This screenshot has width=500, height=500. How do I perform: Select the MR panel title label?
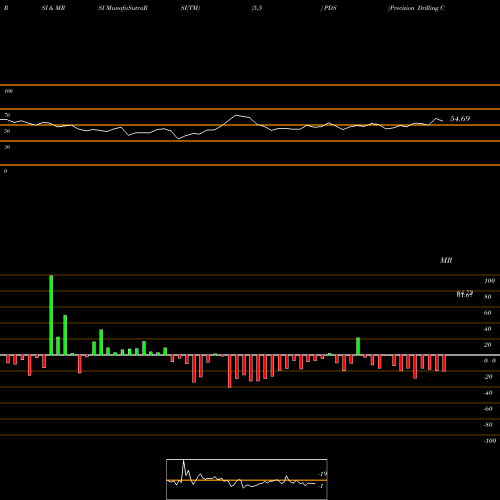446,260
